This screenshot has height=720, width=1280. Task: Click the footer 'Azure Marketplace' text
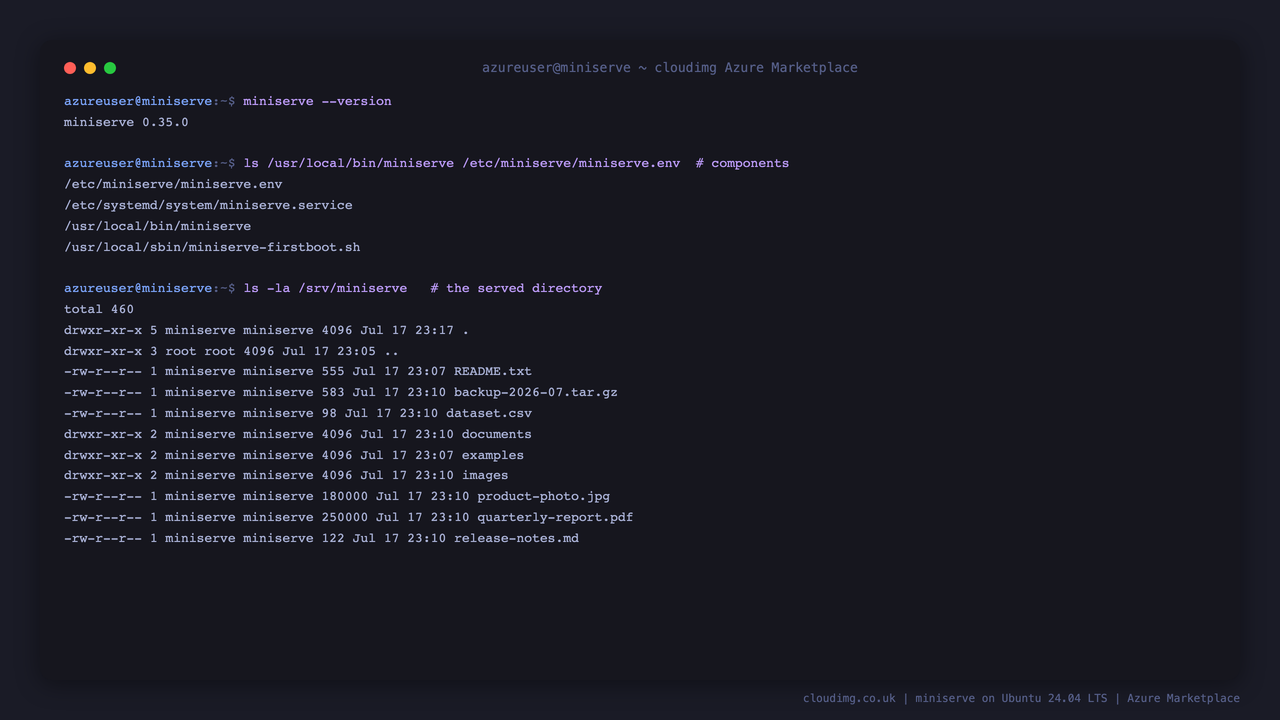(x=1183, y=698)
